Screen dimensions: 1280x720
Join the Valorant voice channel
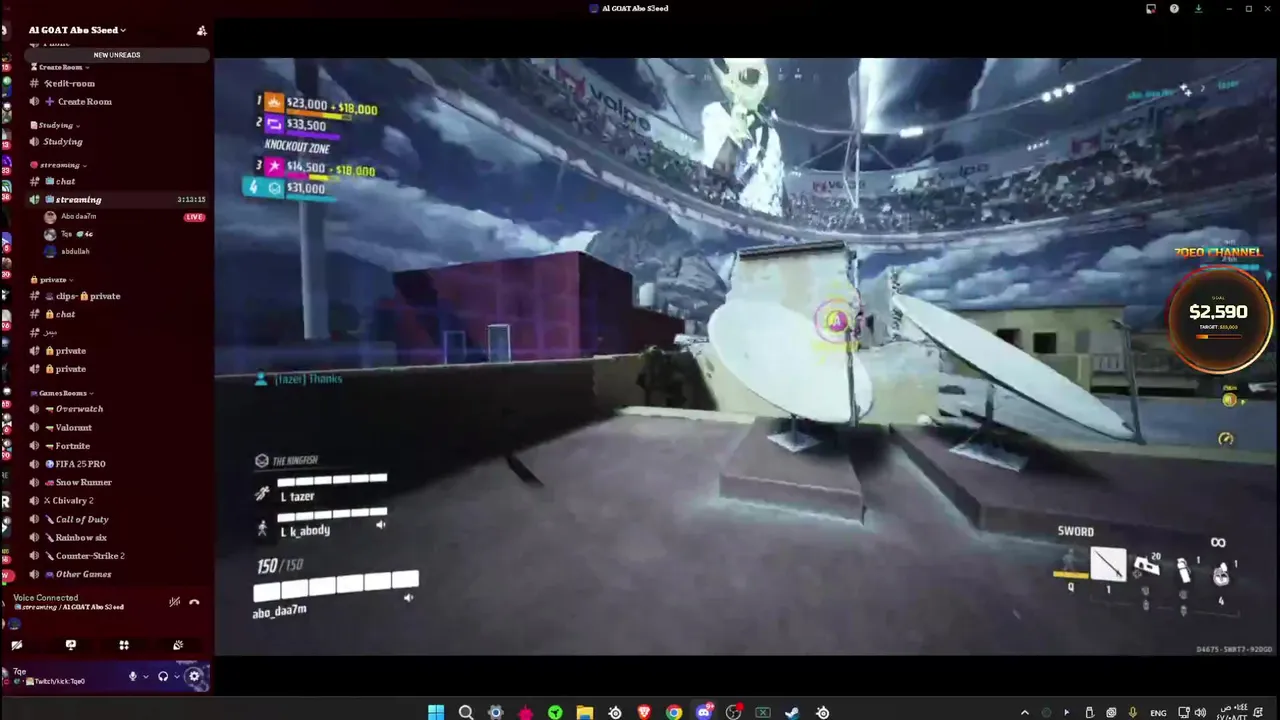click(x=117, y=428)
